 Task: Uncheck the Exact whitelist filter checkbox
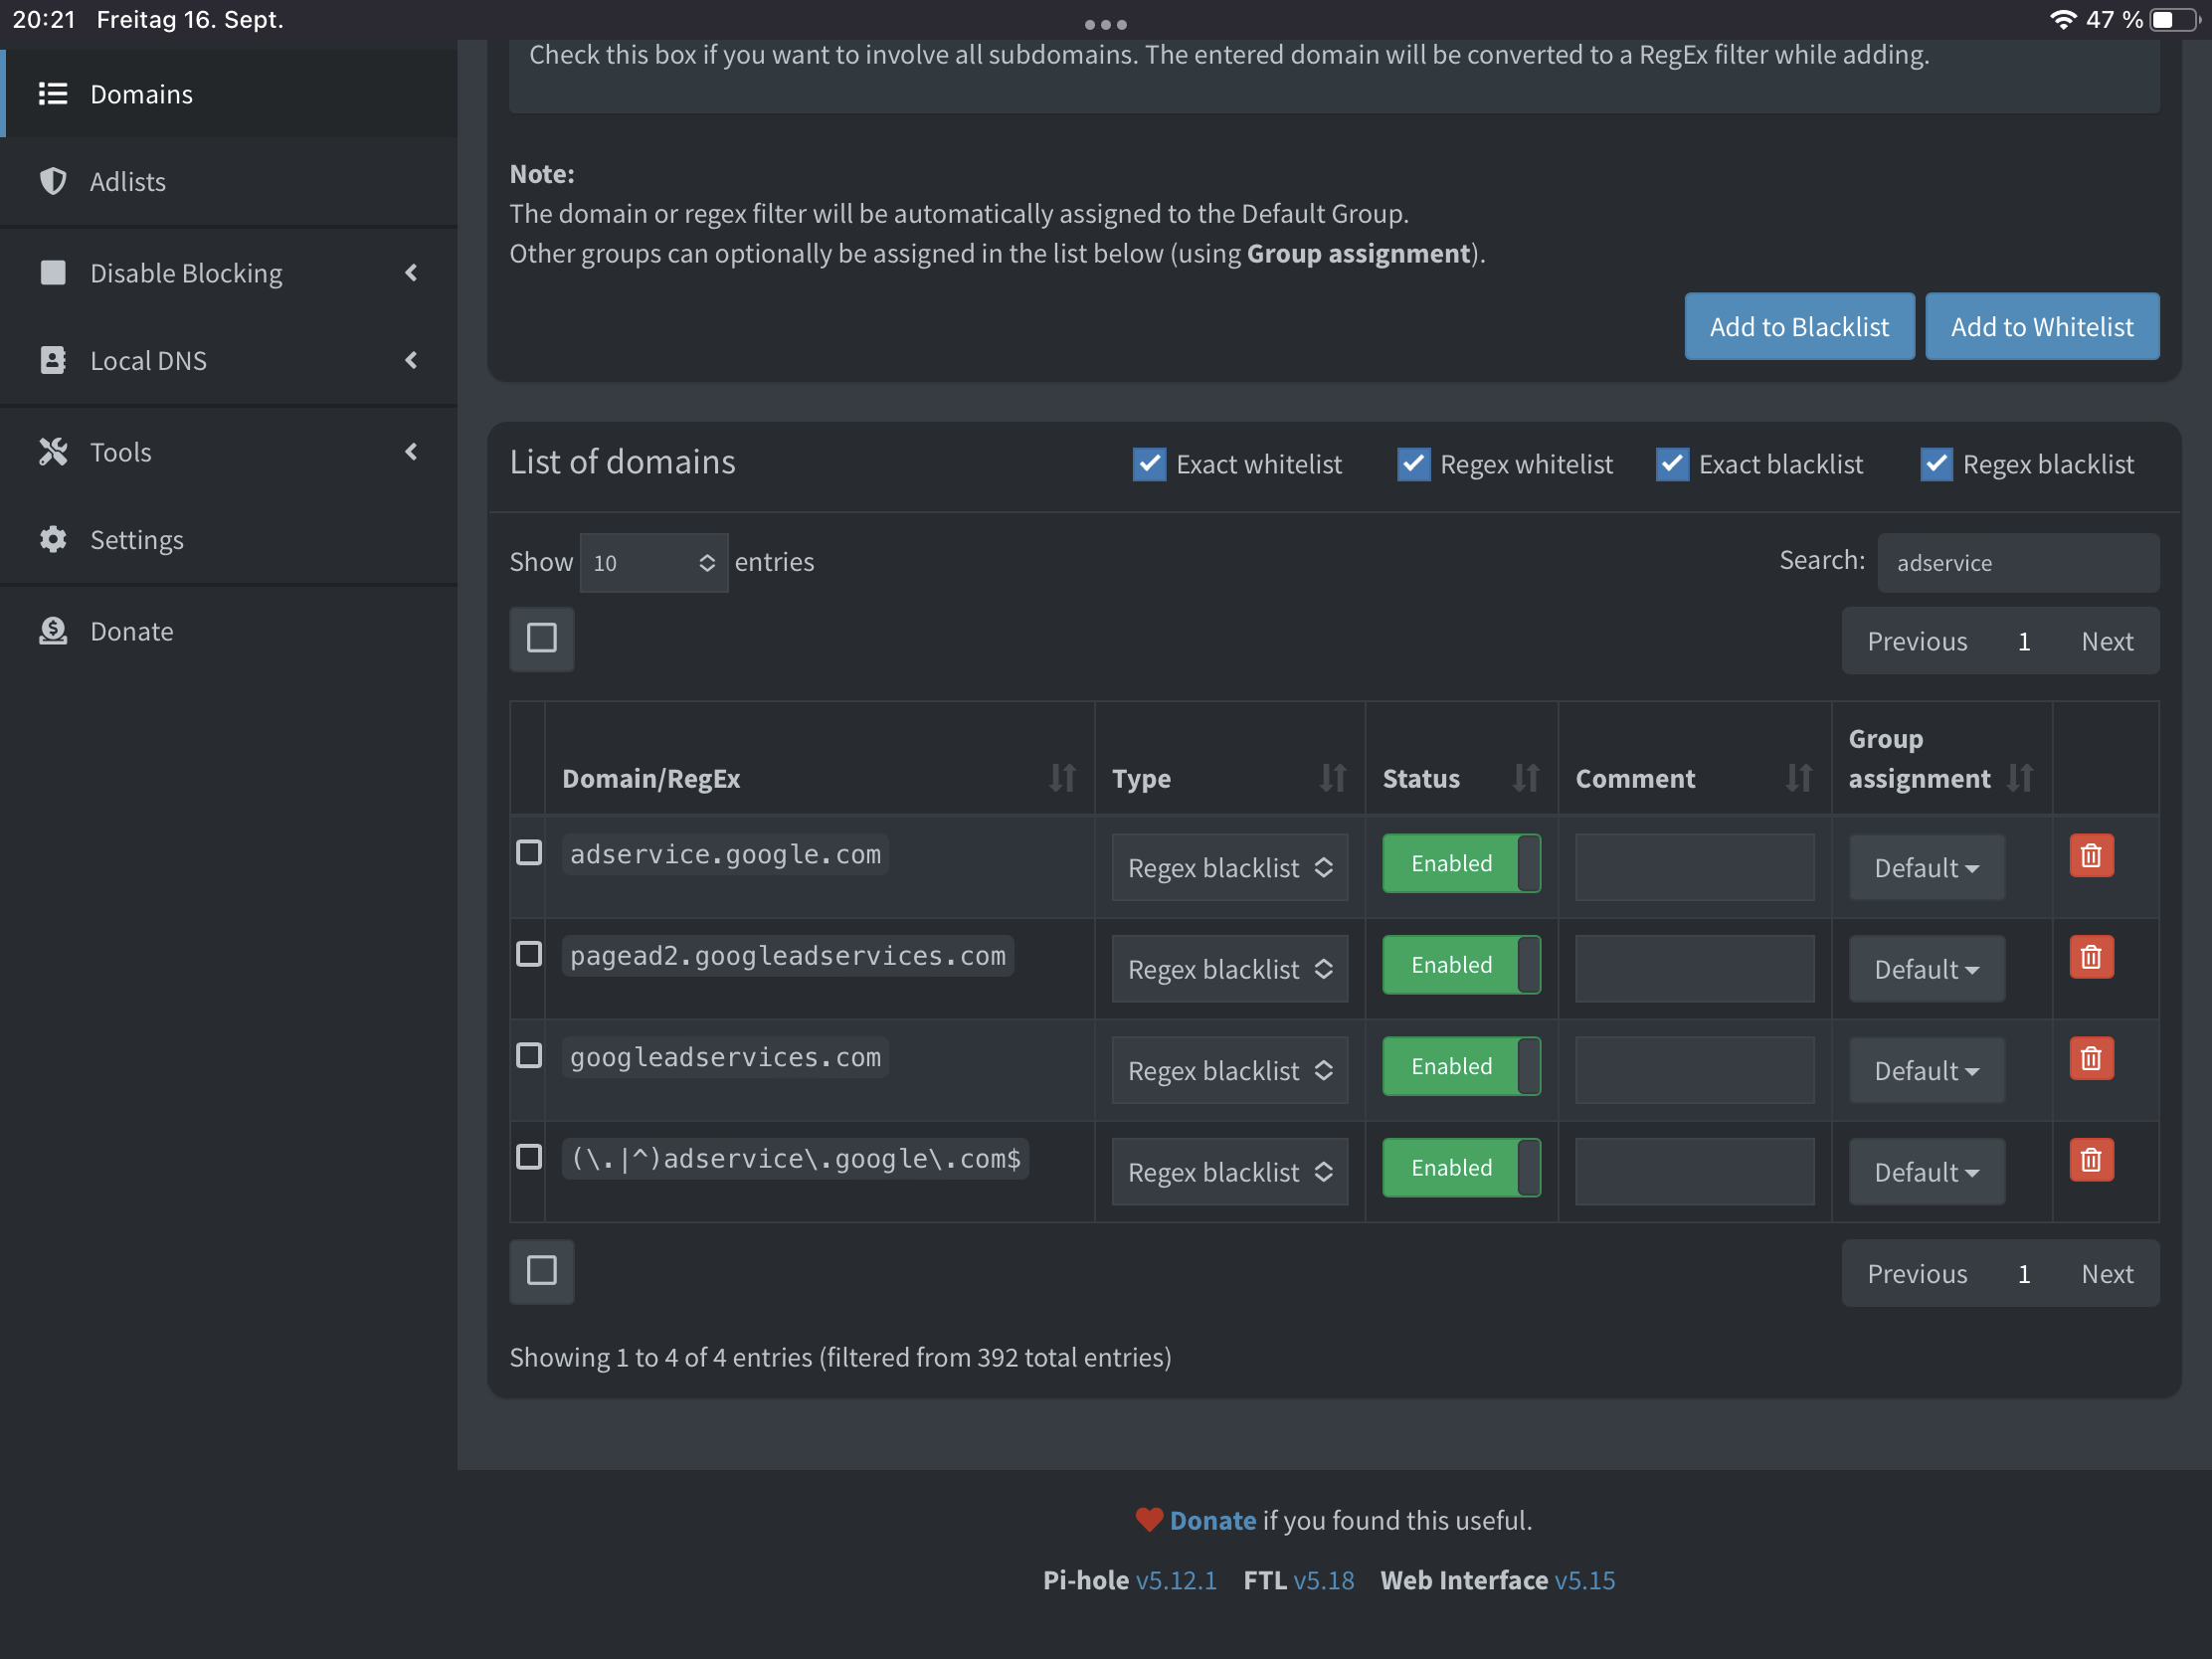coord(1149,464)
